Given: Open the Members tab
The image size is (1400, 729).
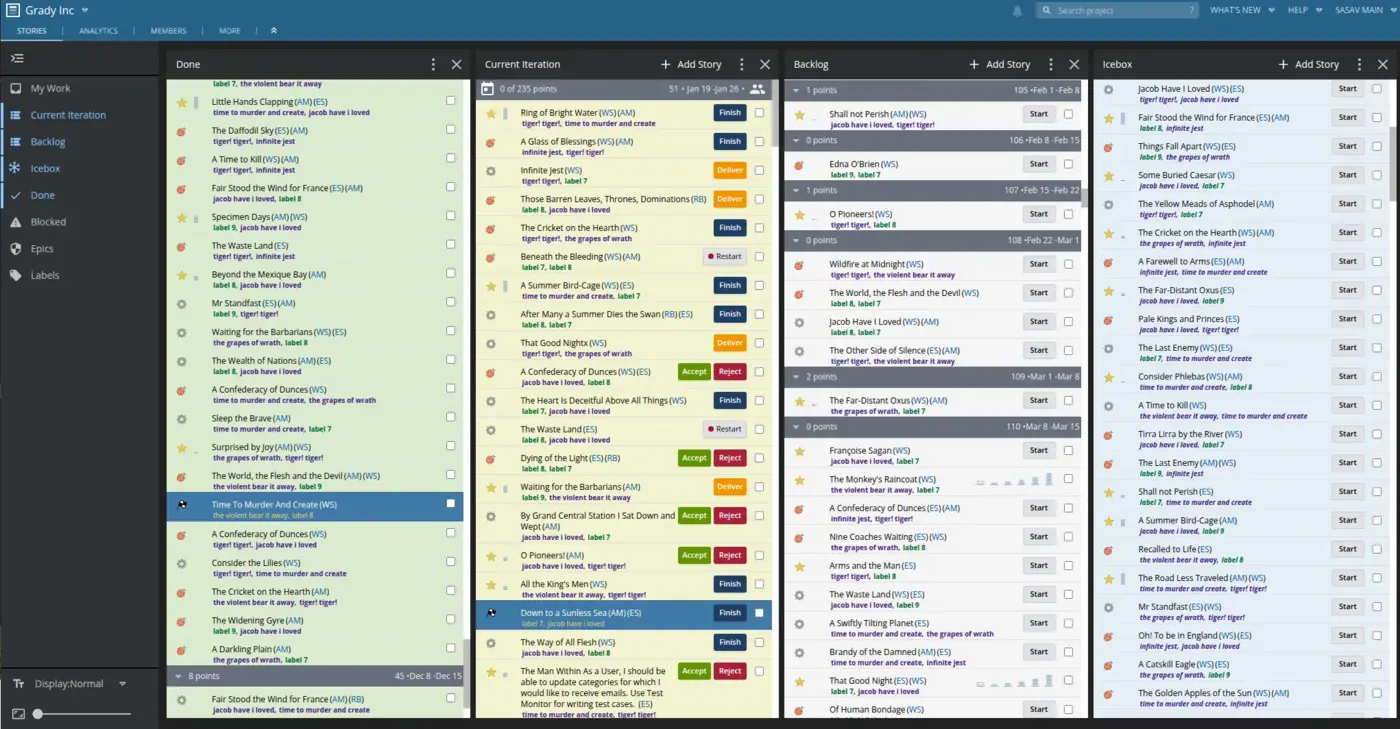Looking at the screenshot, I should point(168,31).
